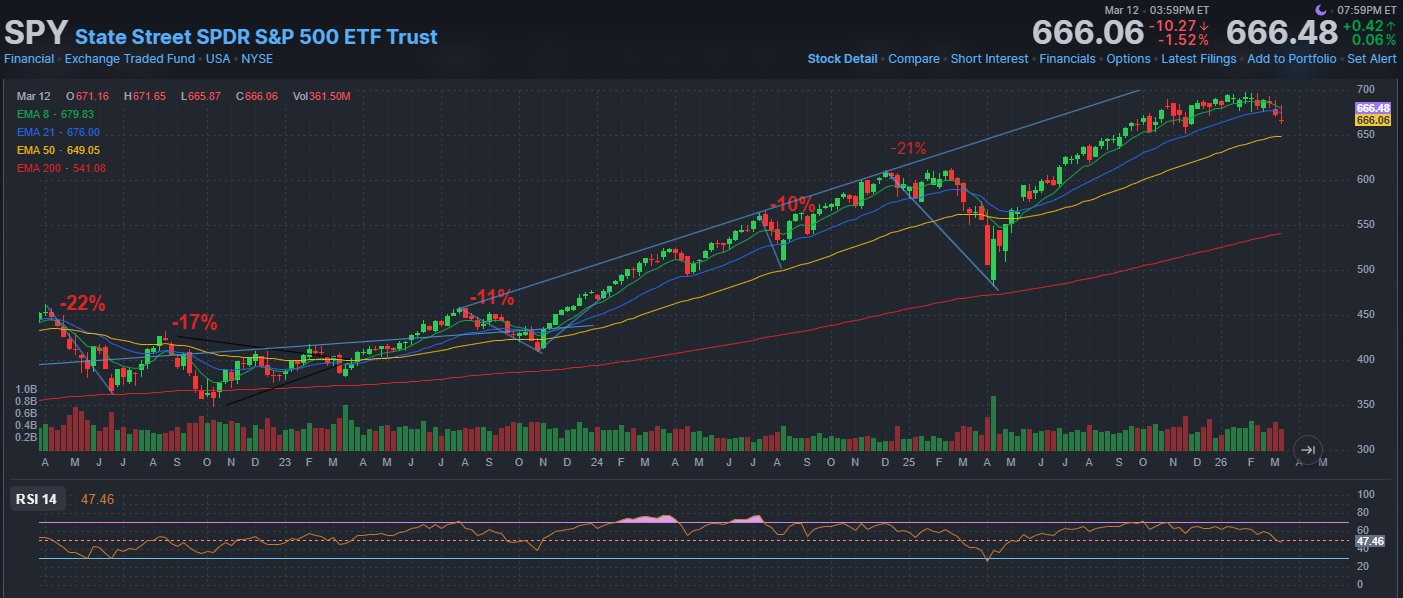Click the Vol 361.50M readout
Image resolution: width=1403 pixels, height=598 pixels.
coord(321,96)
